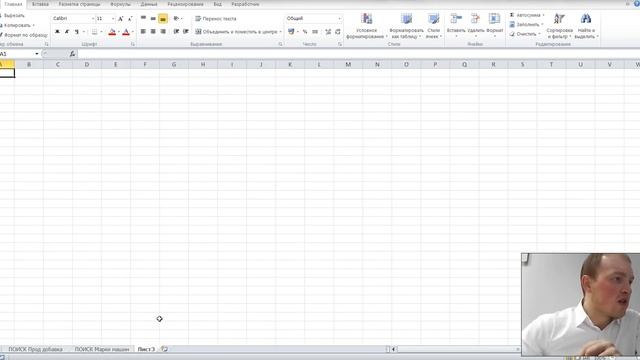Screen dimensions: 640x360
Task: Switch to the Разметка страницы tab
Action: pyautogui.click(x=79, y=4)
